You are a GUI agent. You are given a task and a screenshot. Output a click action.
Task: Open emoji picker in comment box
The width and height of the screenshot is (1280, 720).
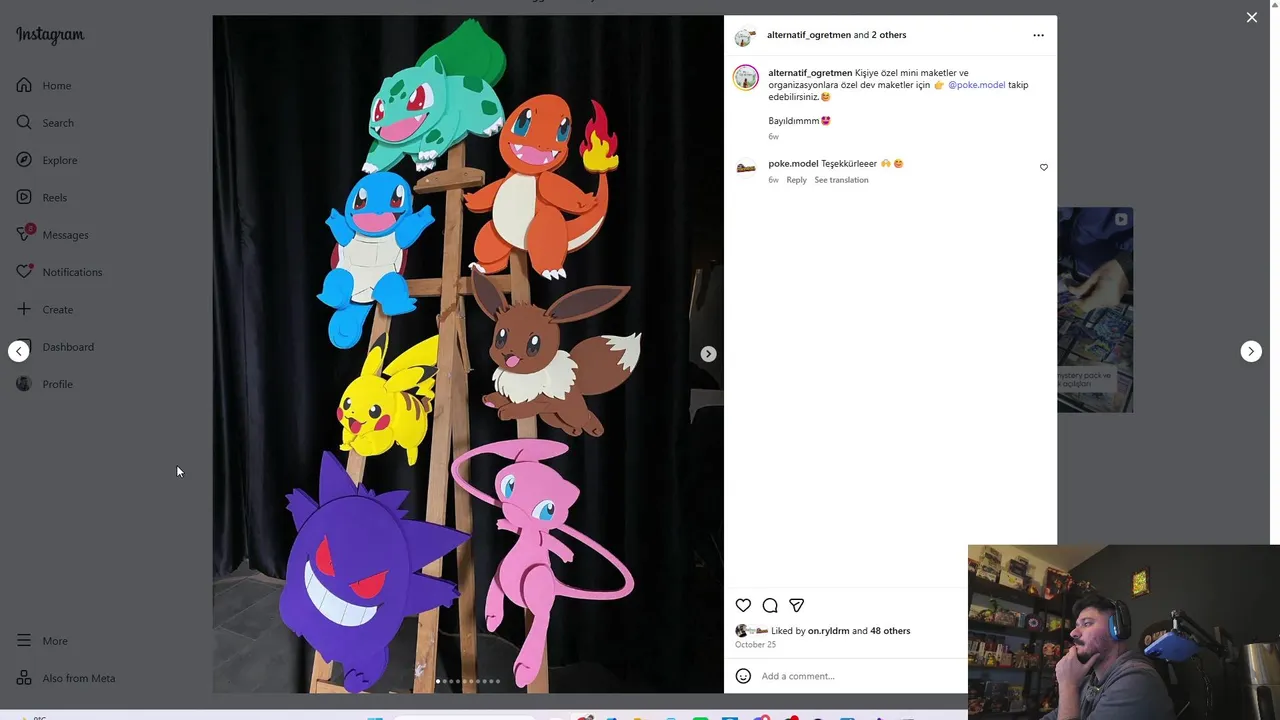click(x=743, y=676)
